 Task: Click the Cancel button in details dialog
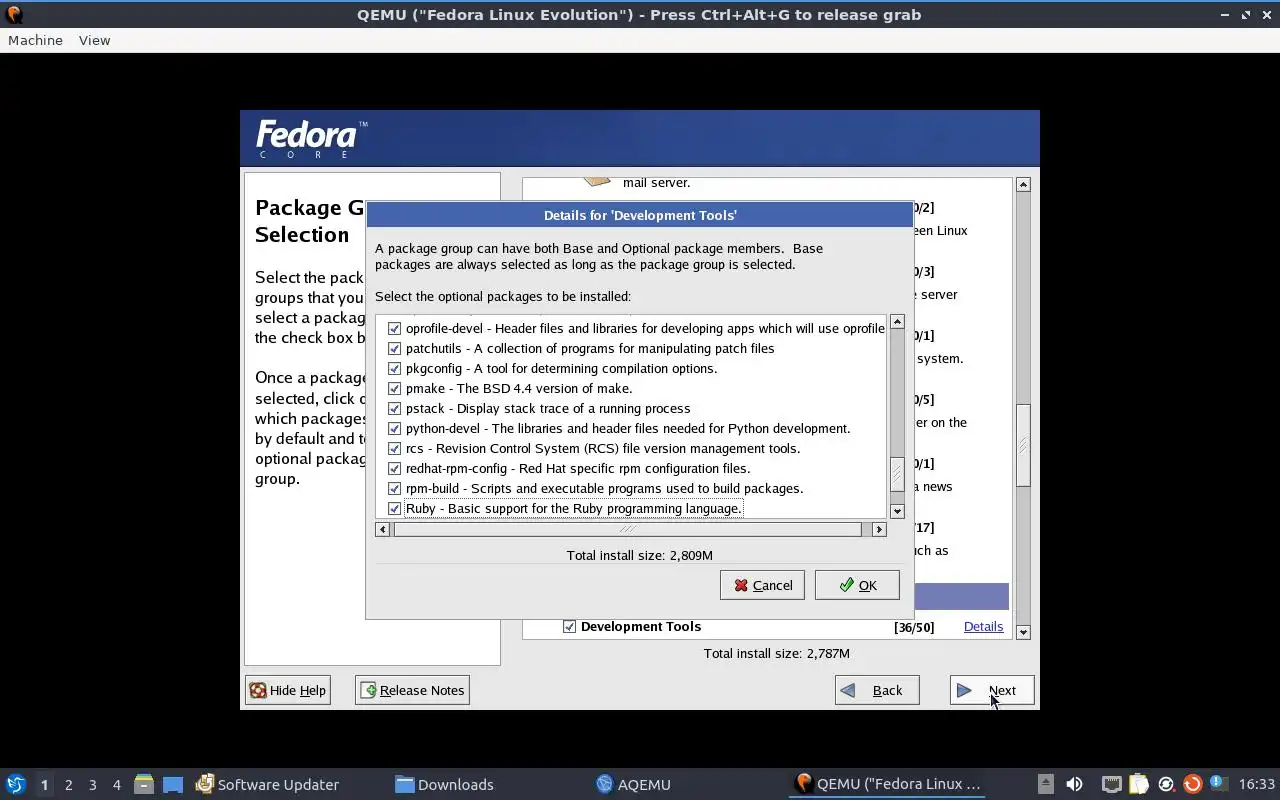[762, 585]
